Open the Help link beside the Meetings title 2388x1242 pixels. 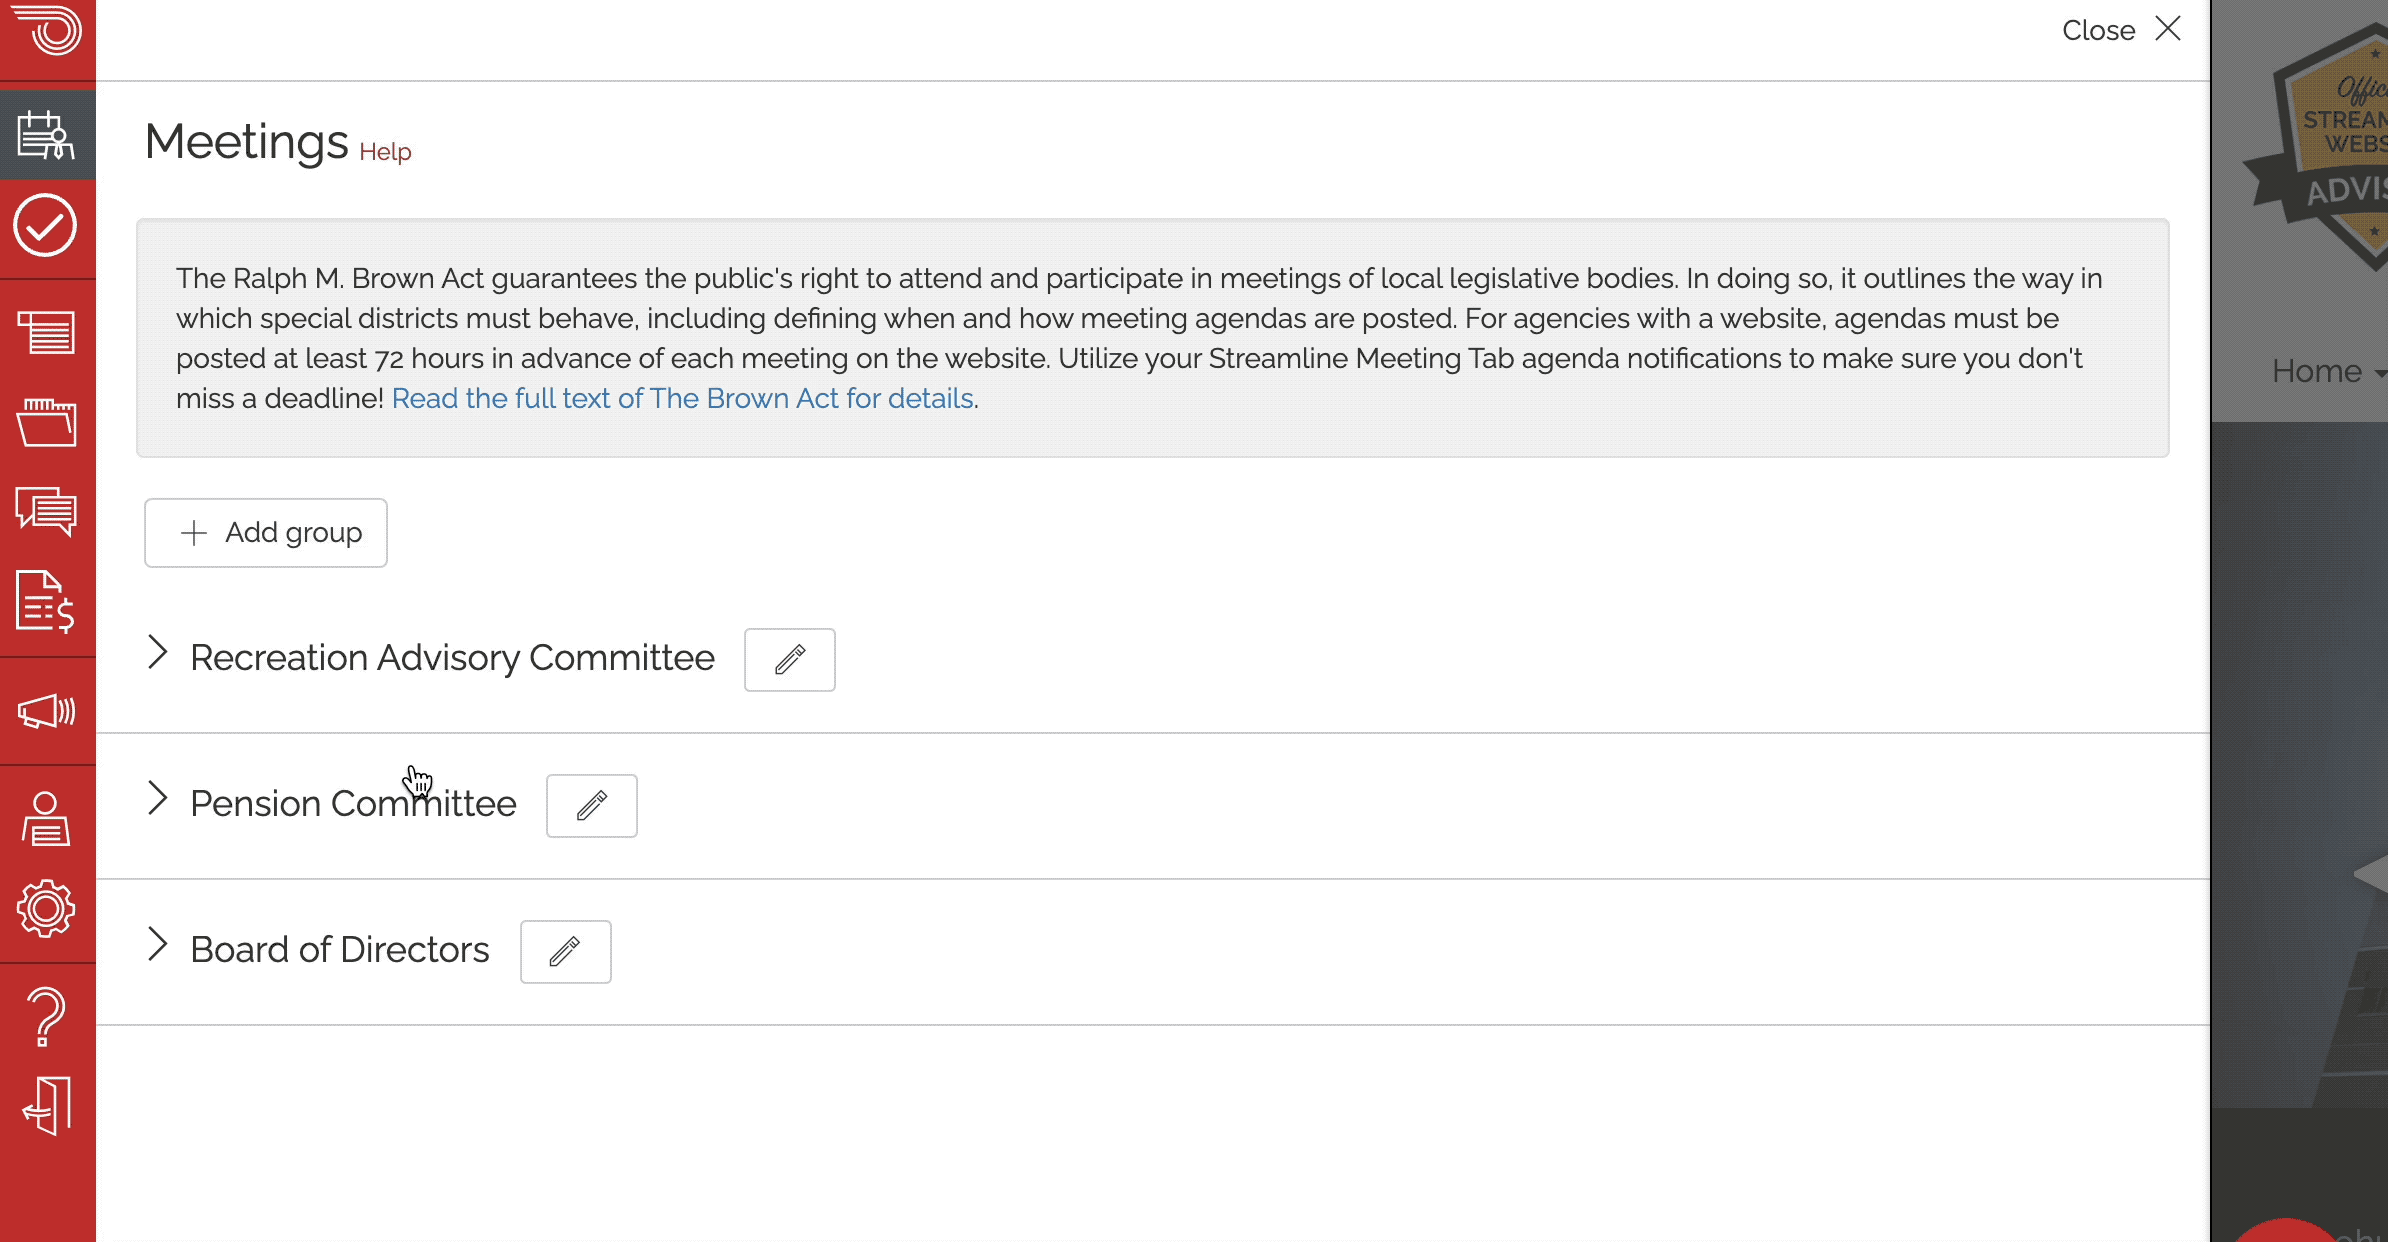coord(385,152)
